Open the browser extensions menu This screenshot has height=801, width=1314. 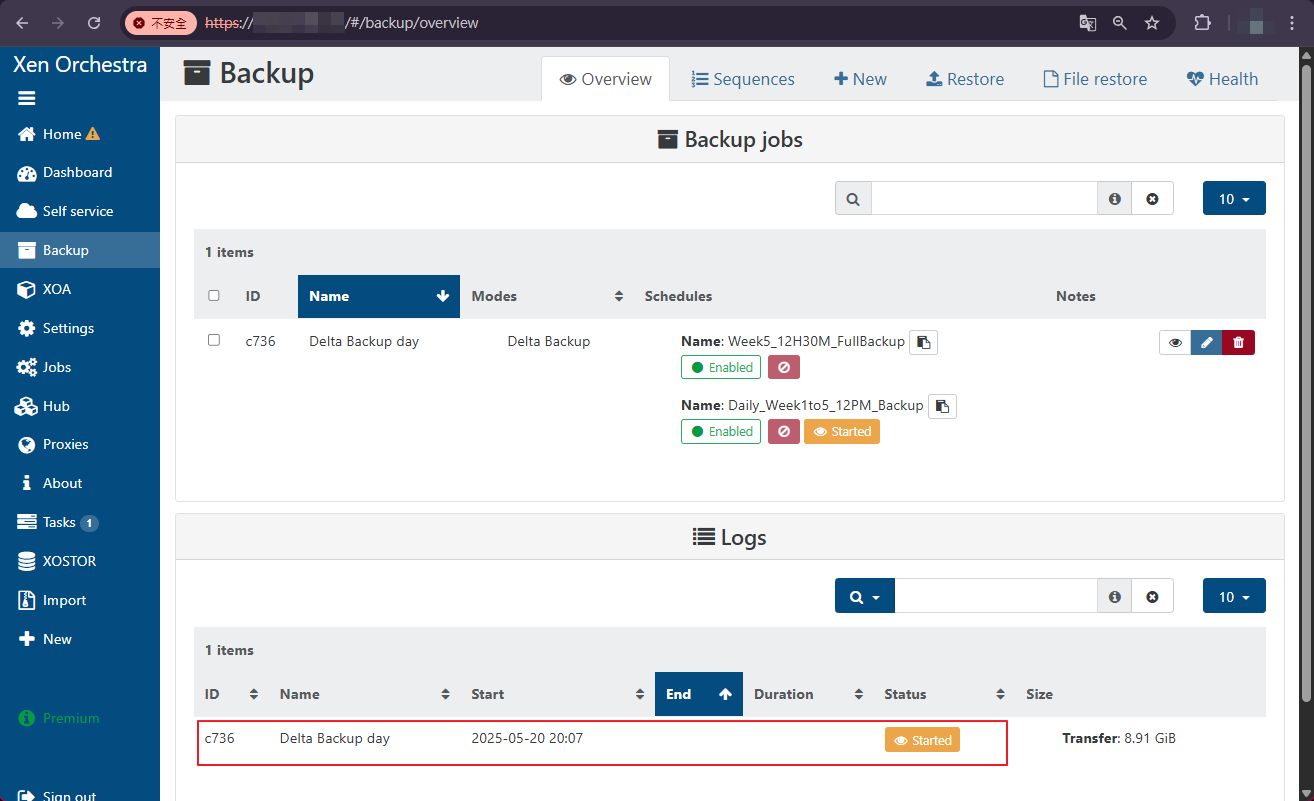[x=1203, y=22]
